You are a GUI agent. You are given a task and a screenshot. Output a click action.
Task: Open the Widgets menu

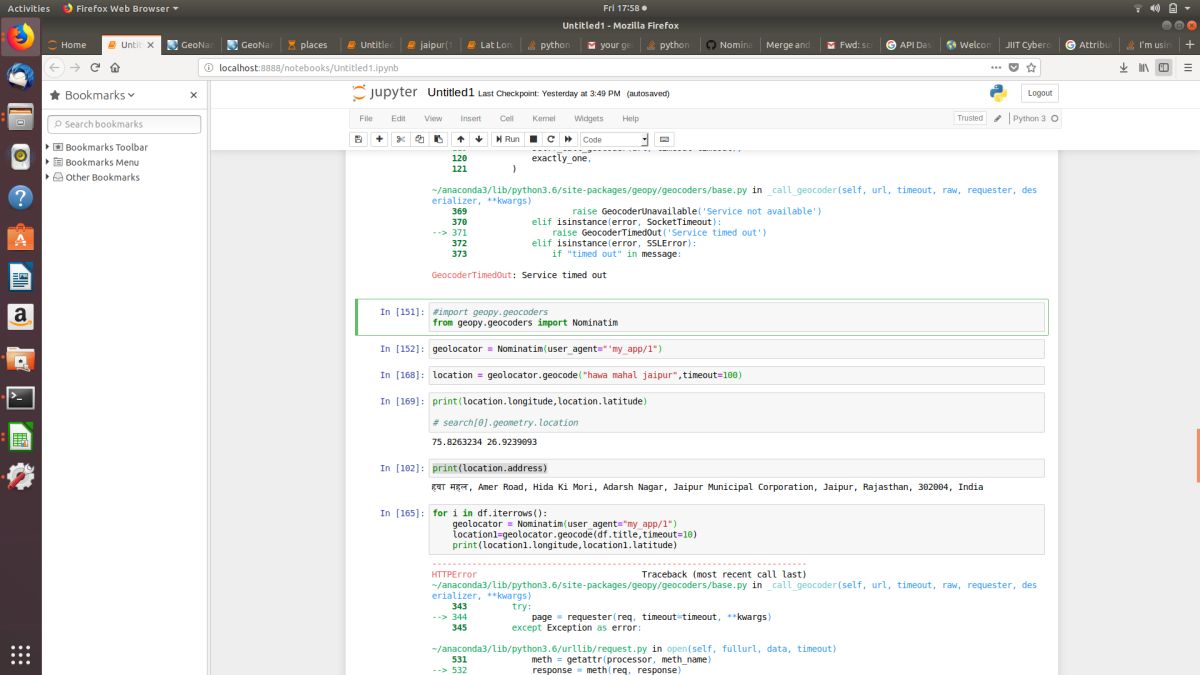coord(588,118)
